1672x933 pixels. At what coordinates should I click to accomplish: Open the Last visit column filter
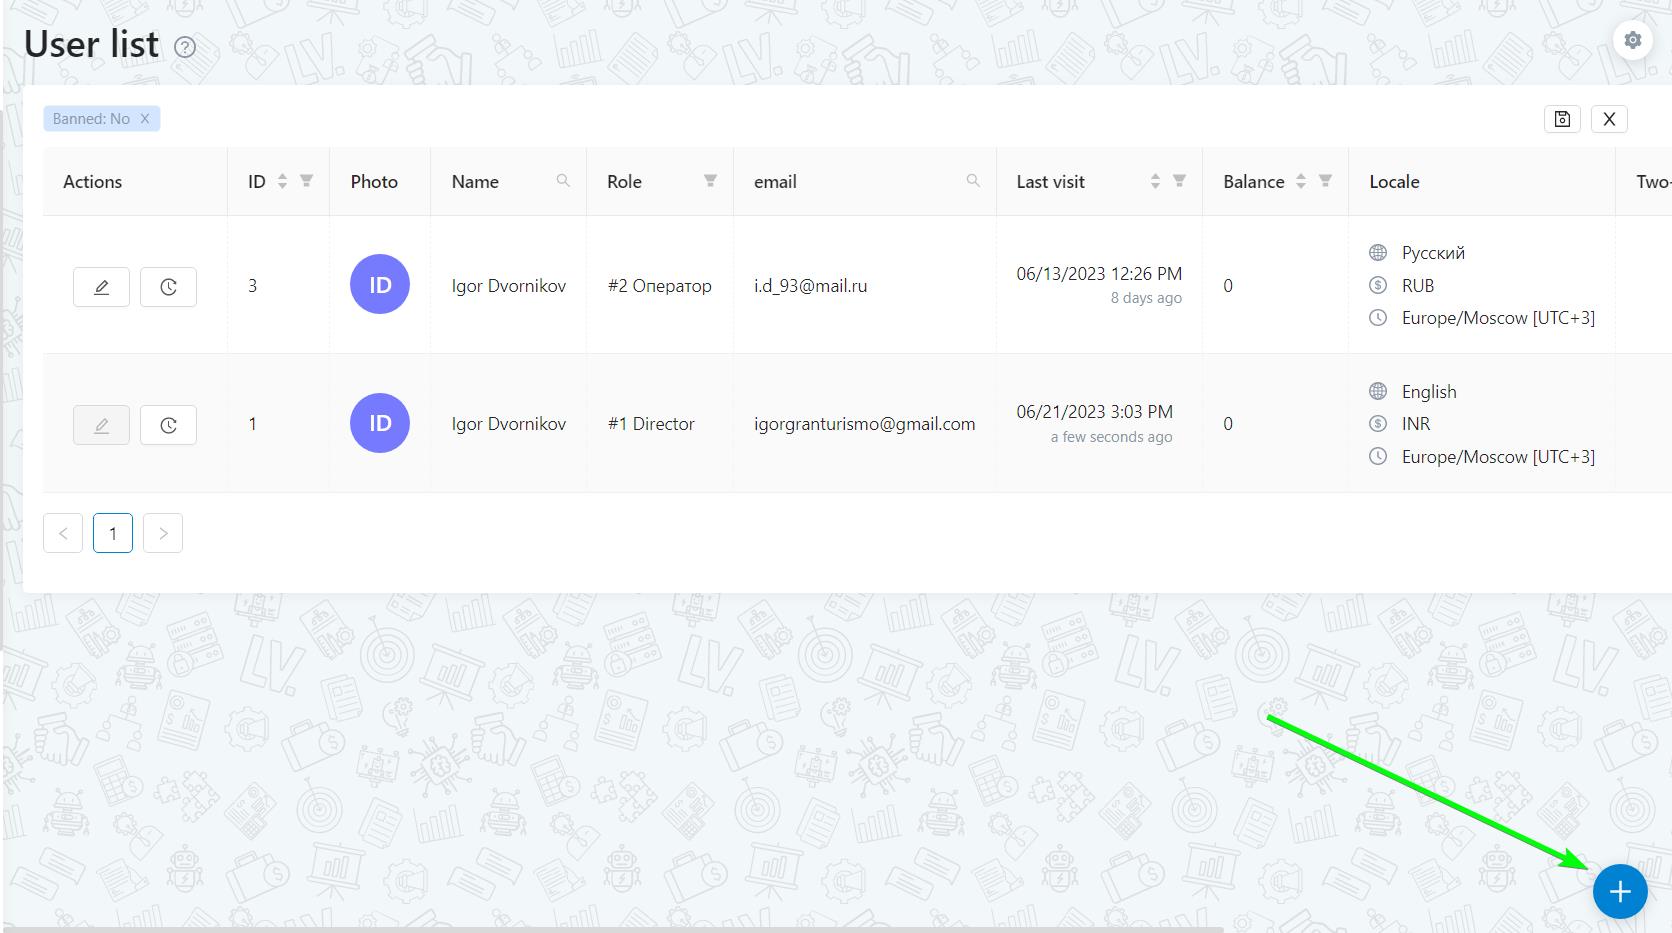pos(1181,181)
